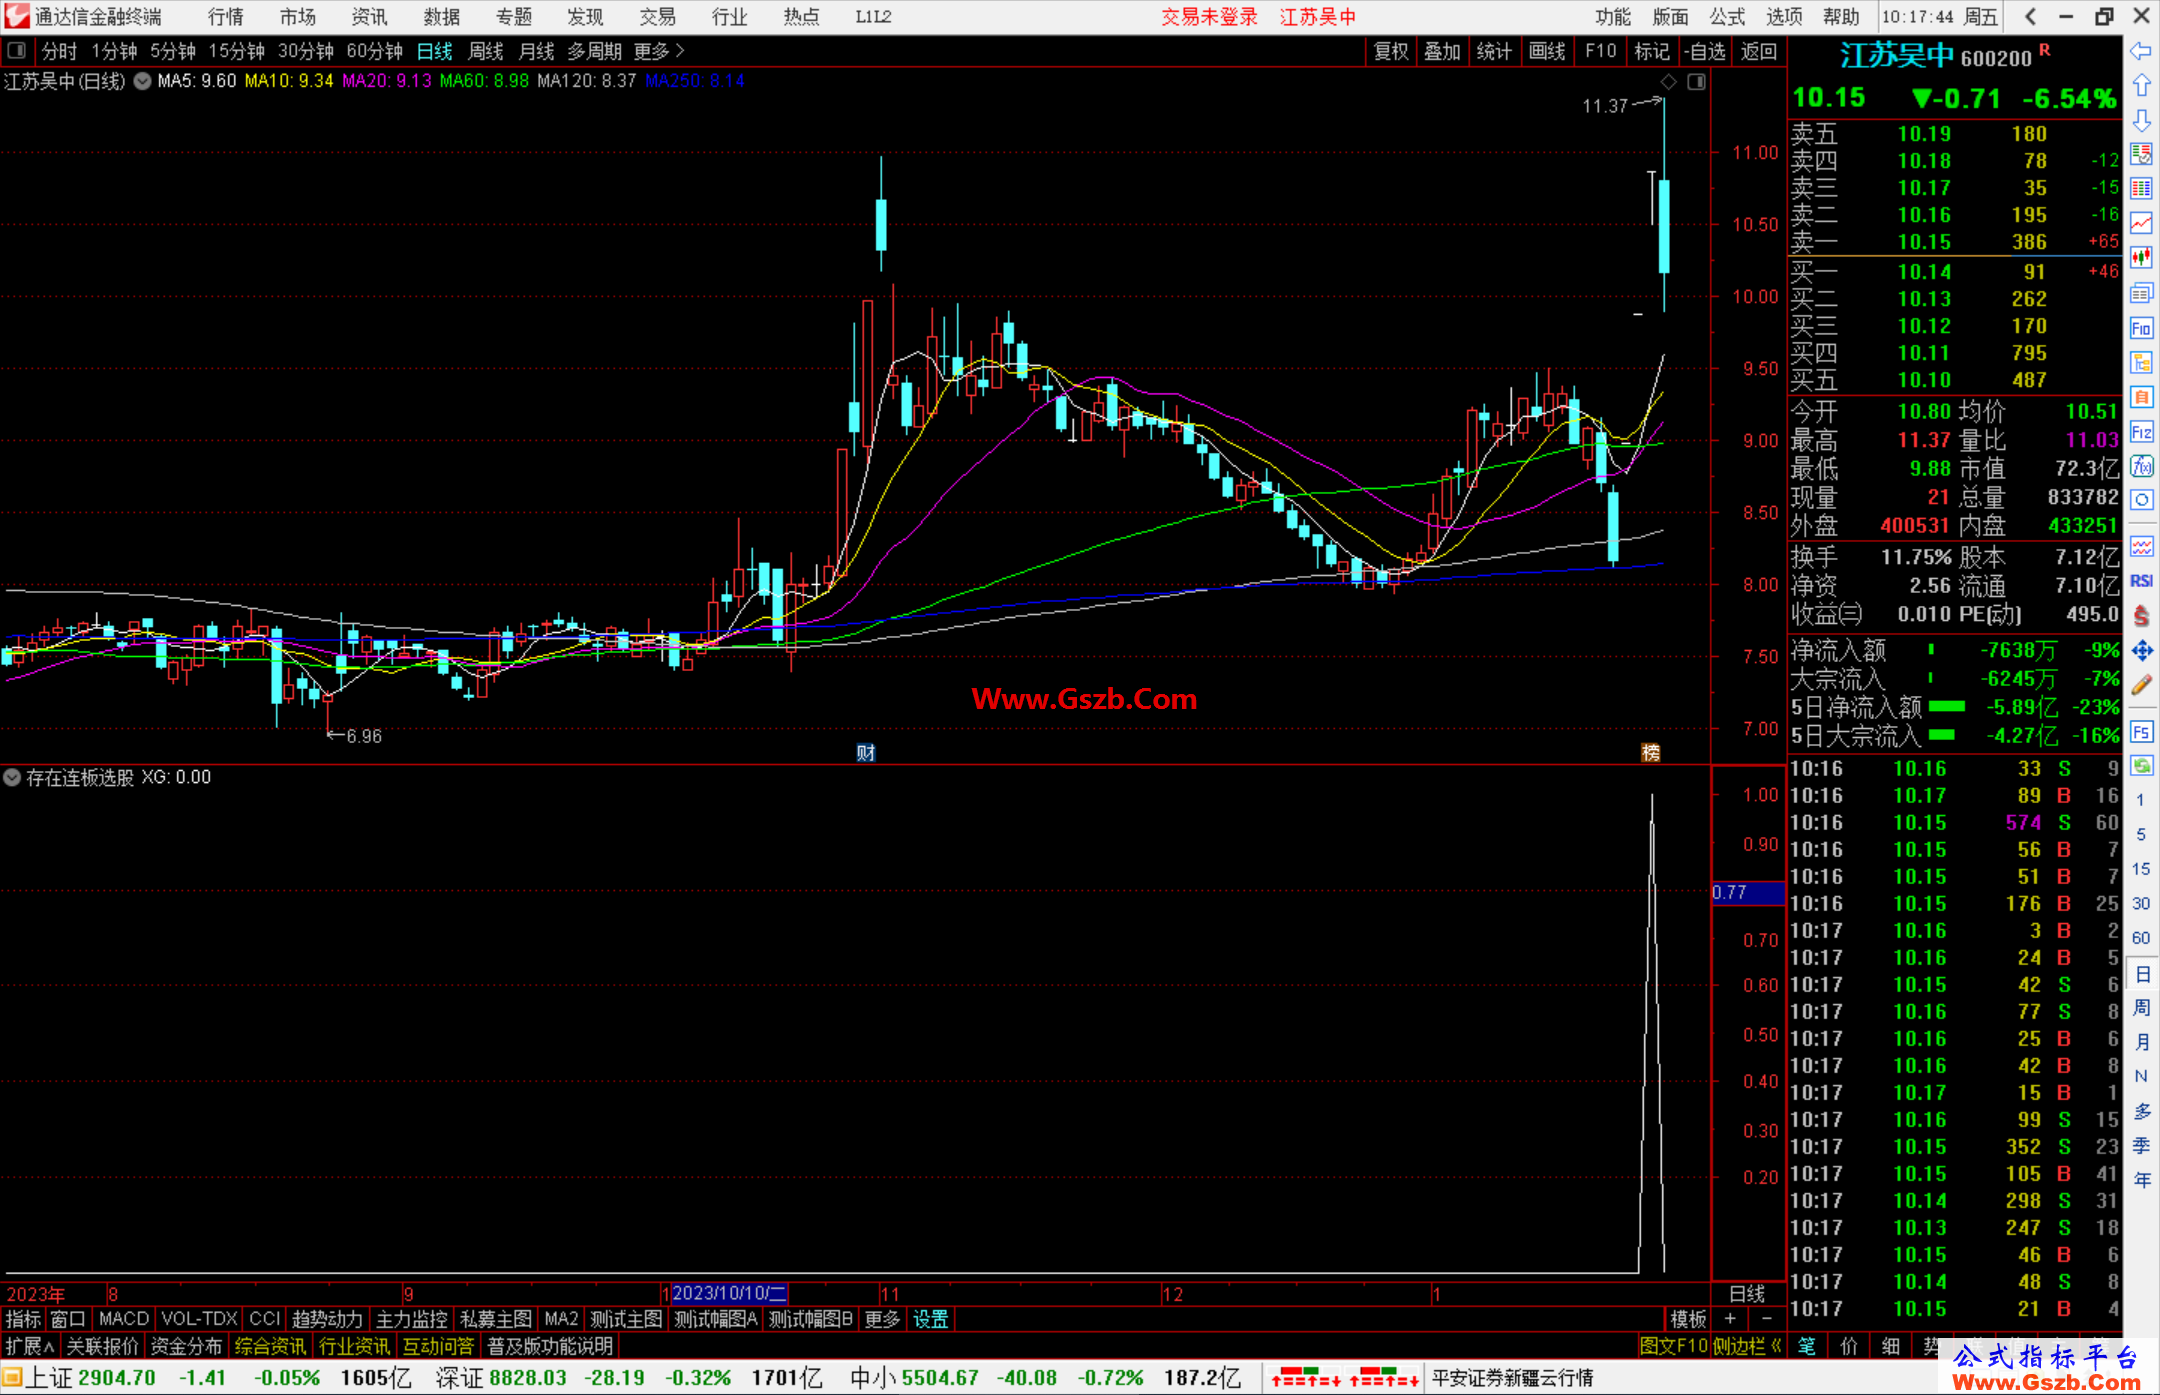Toggle the MA indicator circle next to 江苏吴中(日线)
The height and width of the screenshot is (1395, 2160).
[142, 81]
